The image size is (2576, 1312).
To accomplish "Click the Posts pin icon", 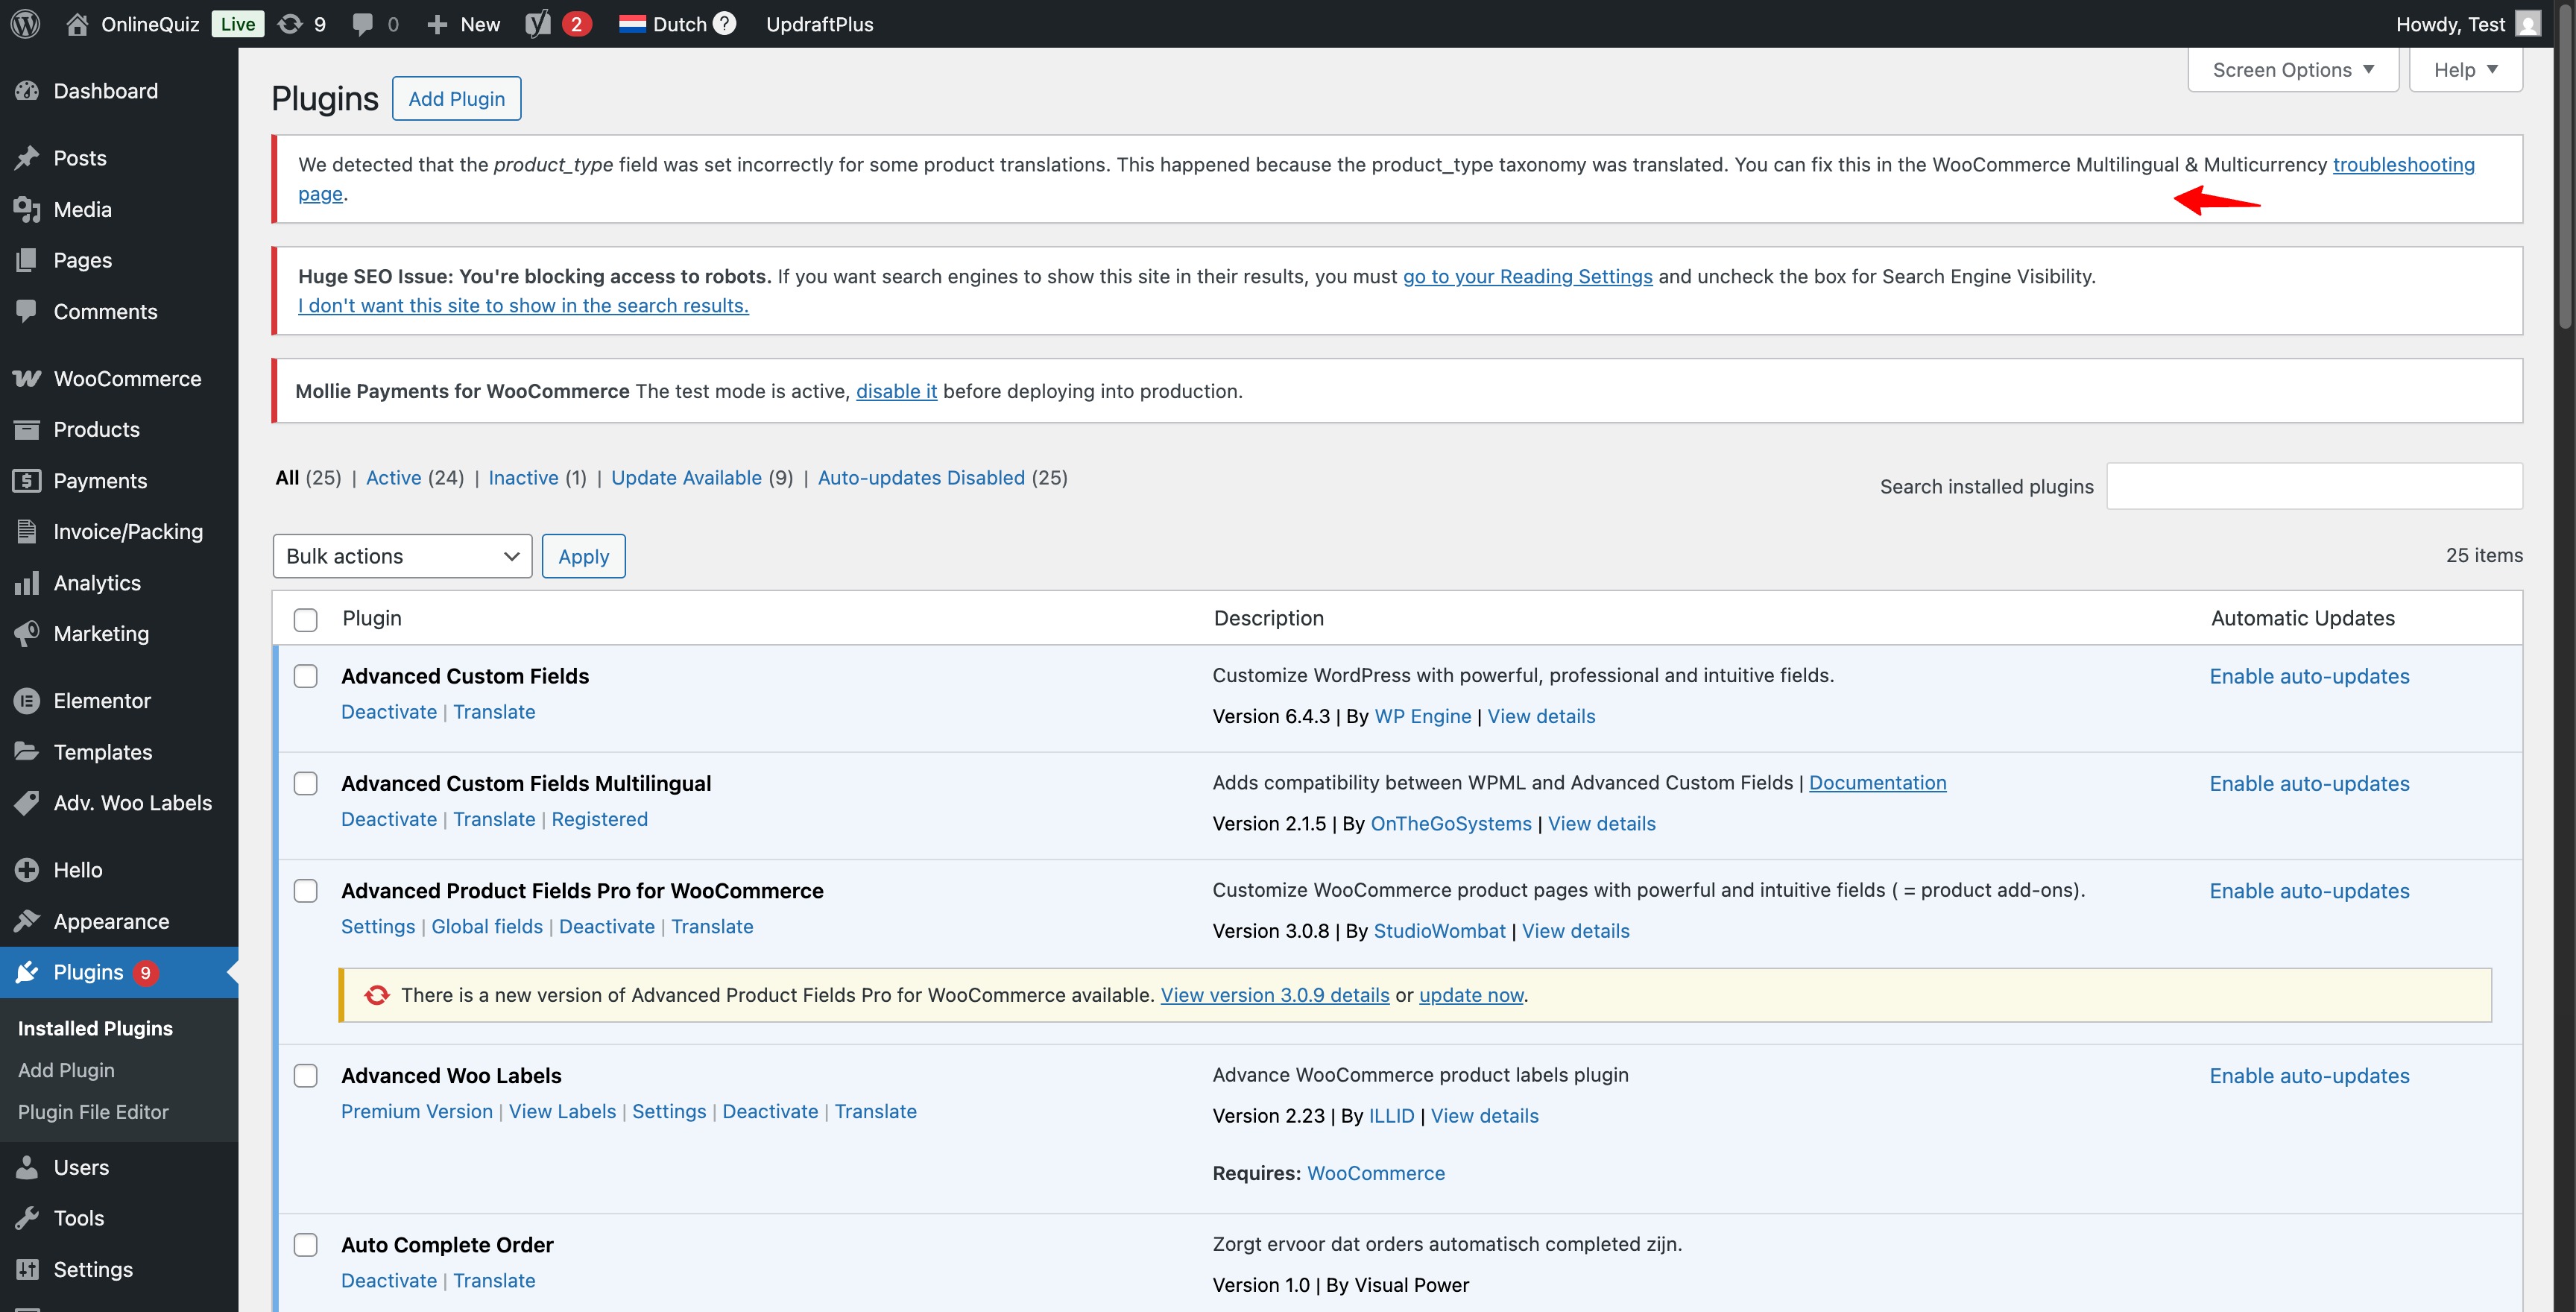I will coord(27,158).
